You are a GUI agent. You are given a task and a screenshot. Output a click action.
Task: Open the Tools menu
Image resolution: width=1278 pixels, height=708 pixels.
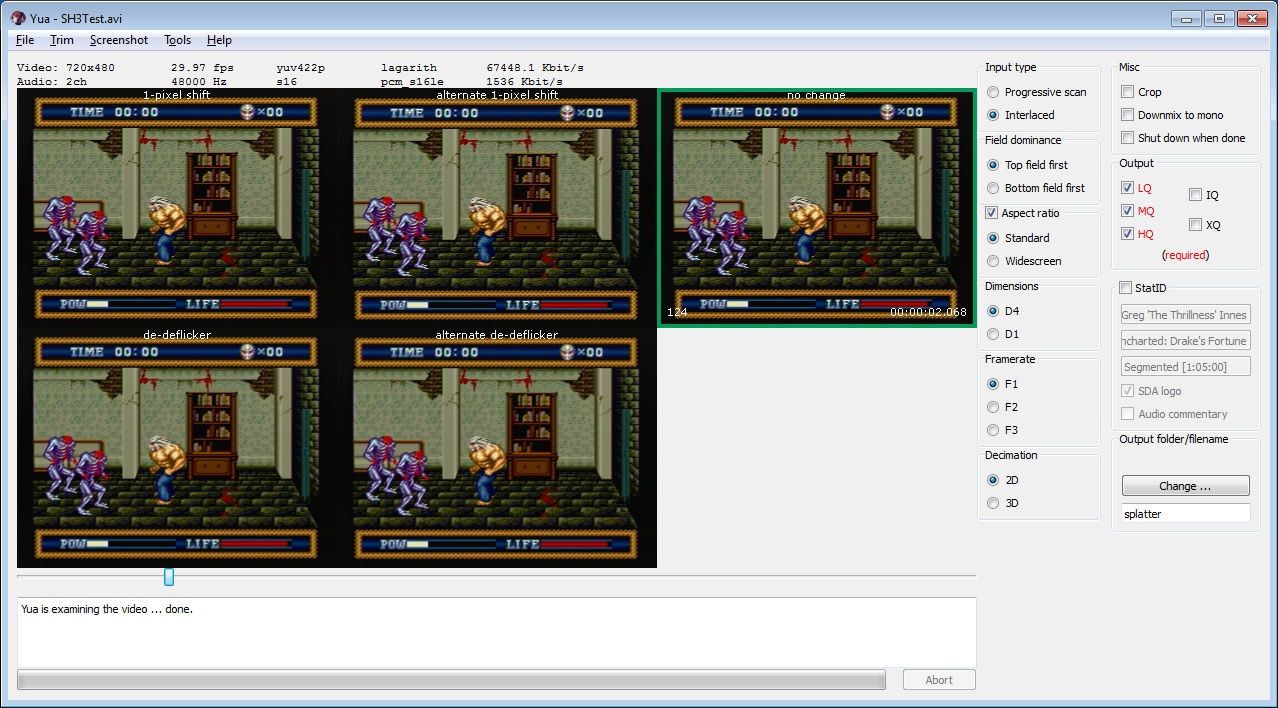click(x=177, y=40)
